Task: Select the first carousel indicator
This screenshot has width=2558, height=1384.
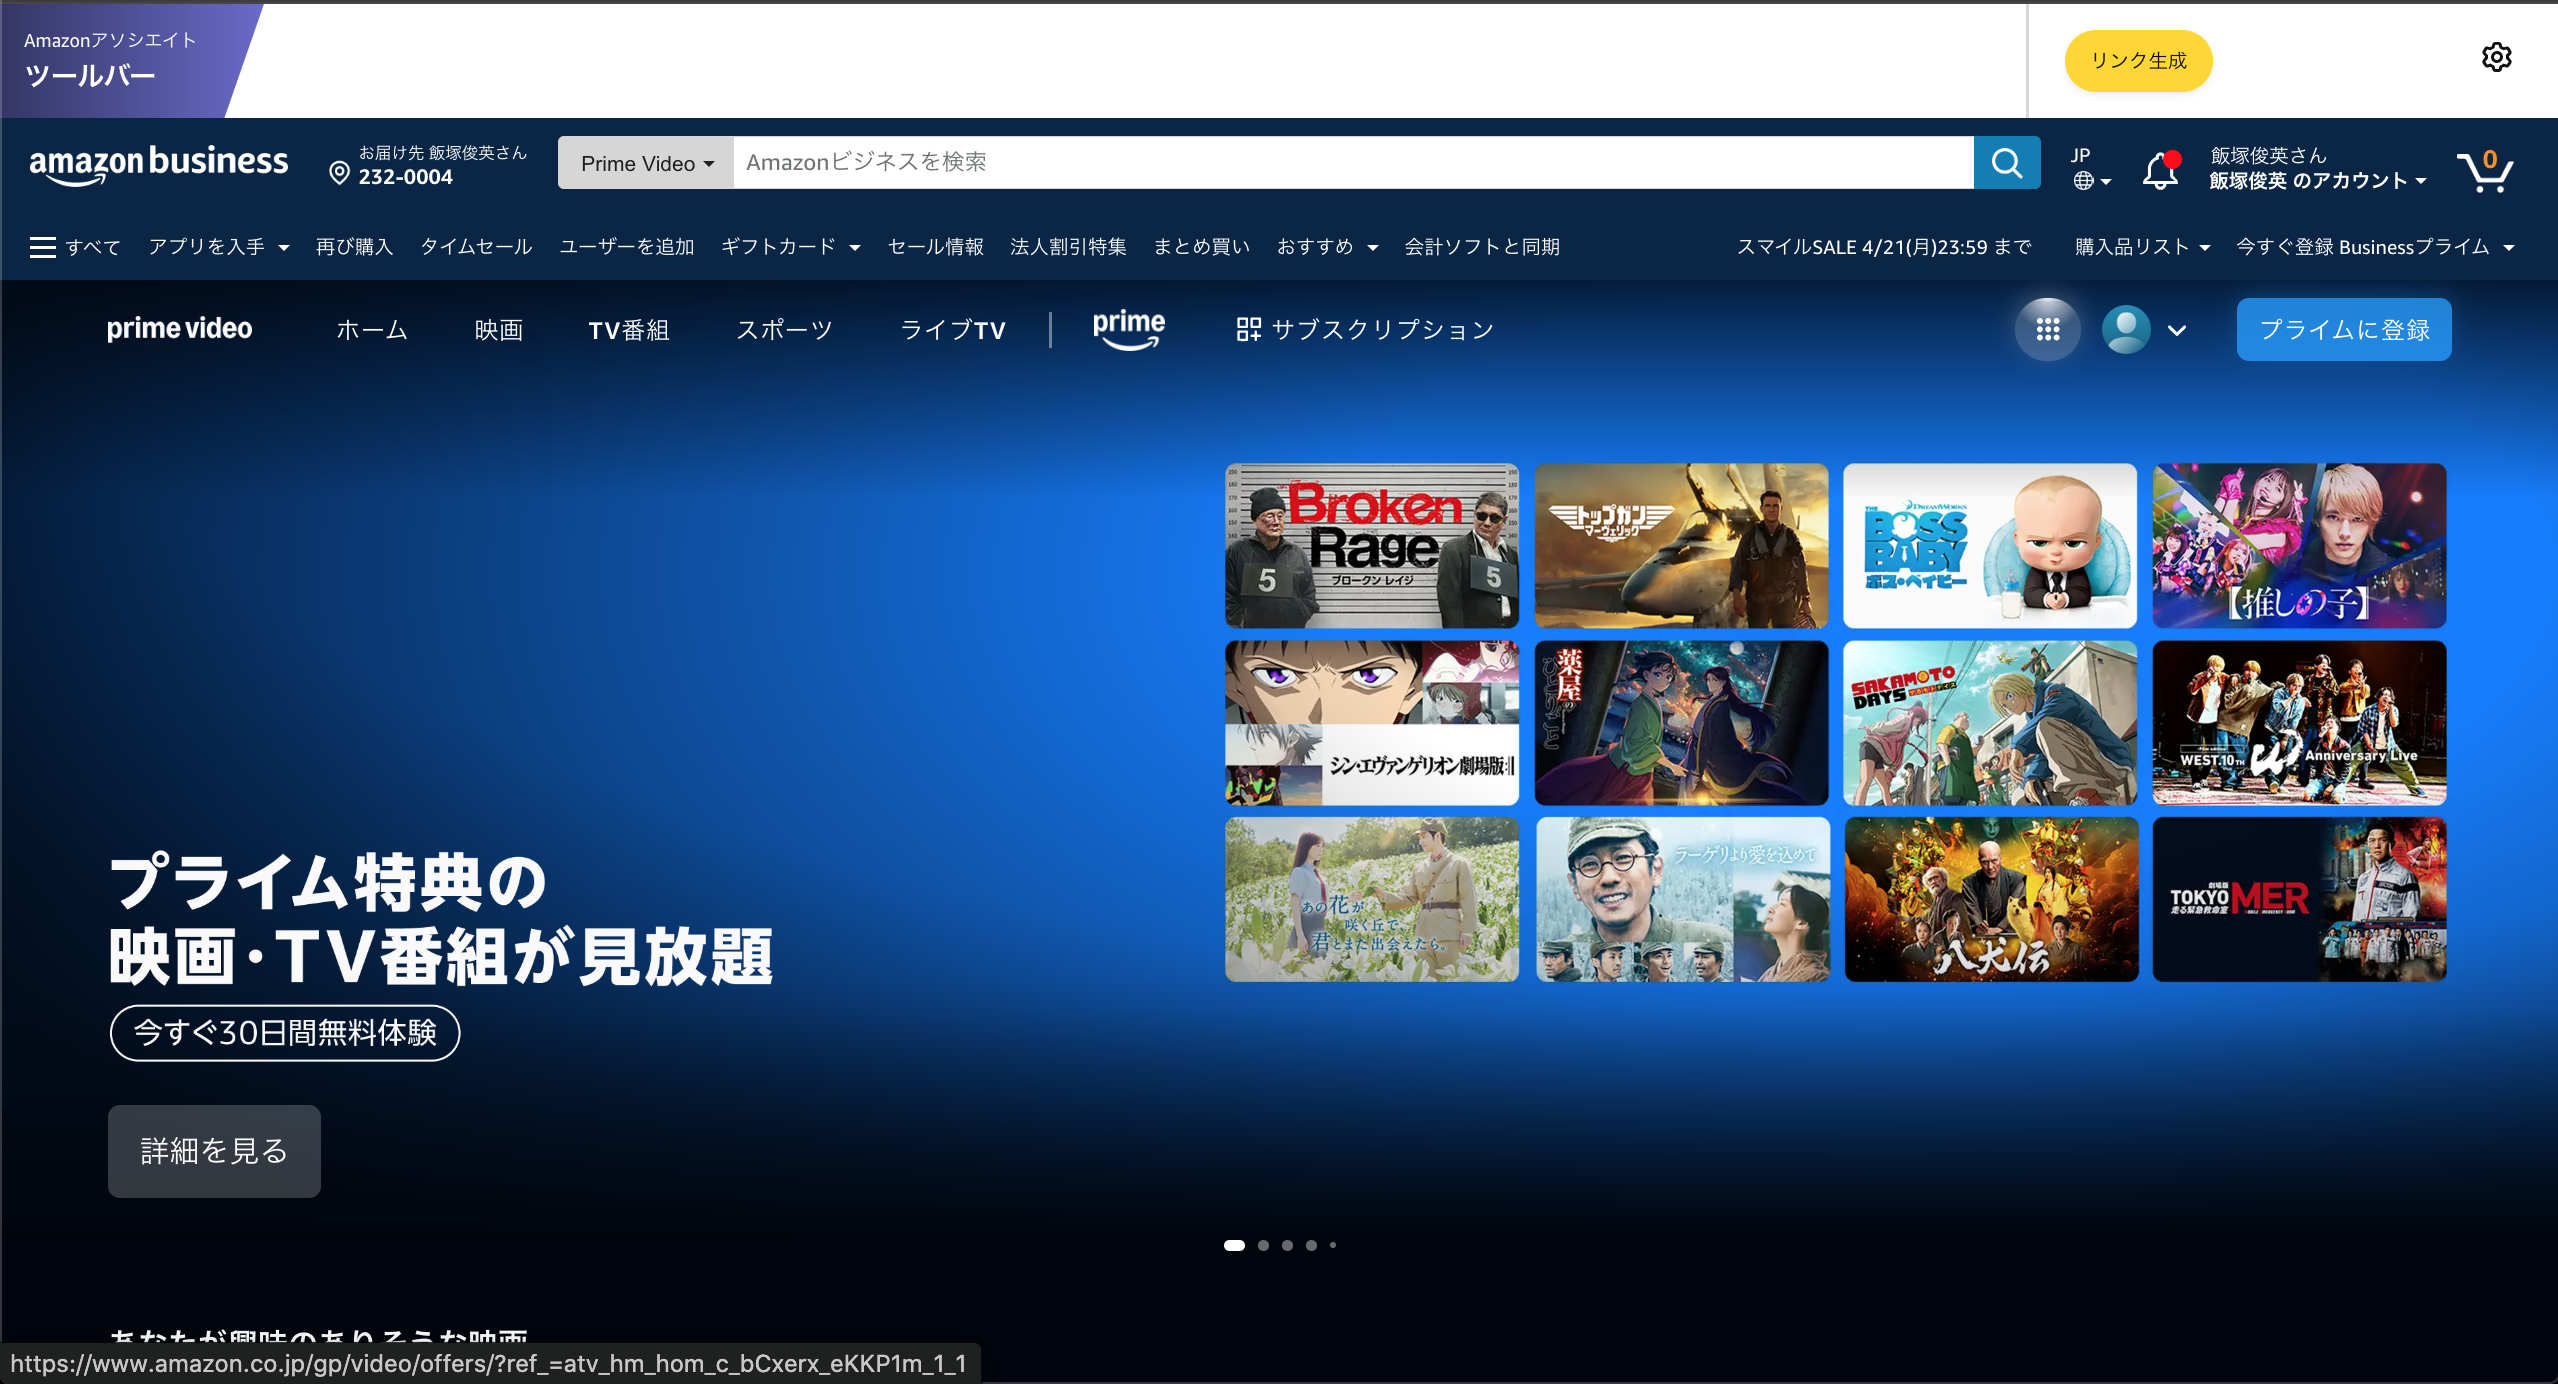Action: (1234, 1245)
